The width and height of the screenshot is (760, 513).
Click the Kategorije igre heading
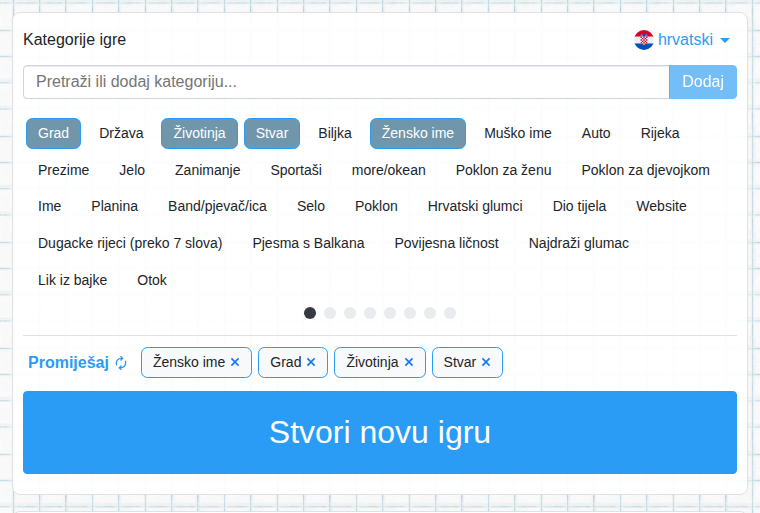tap(75, 40)
